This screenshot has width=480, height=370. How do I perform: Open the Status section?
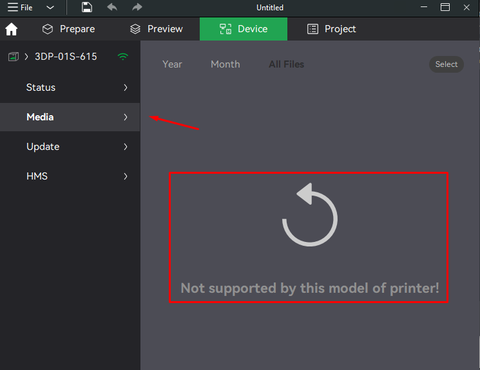coord(70,88)
